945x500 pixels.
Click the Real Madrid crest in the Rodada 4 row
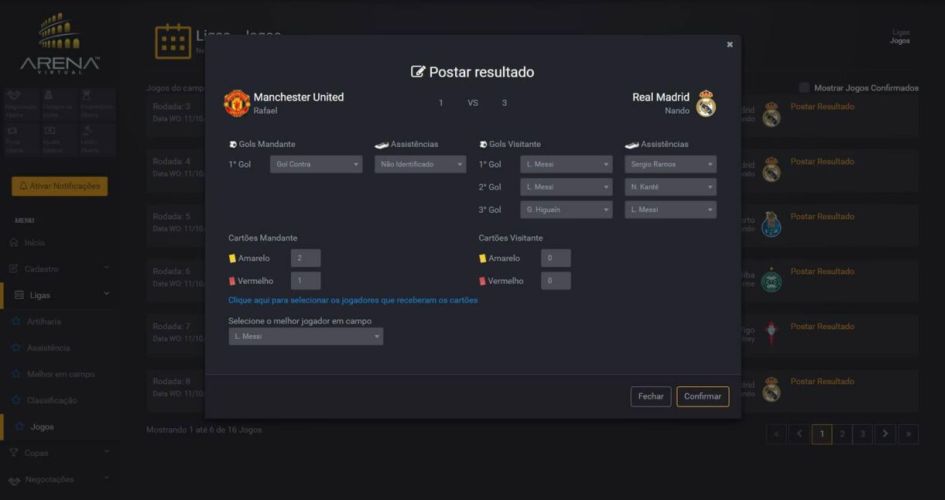(x=771, y=169)
